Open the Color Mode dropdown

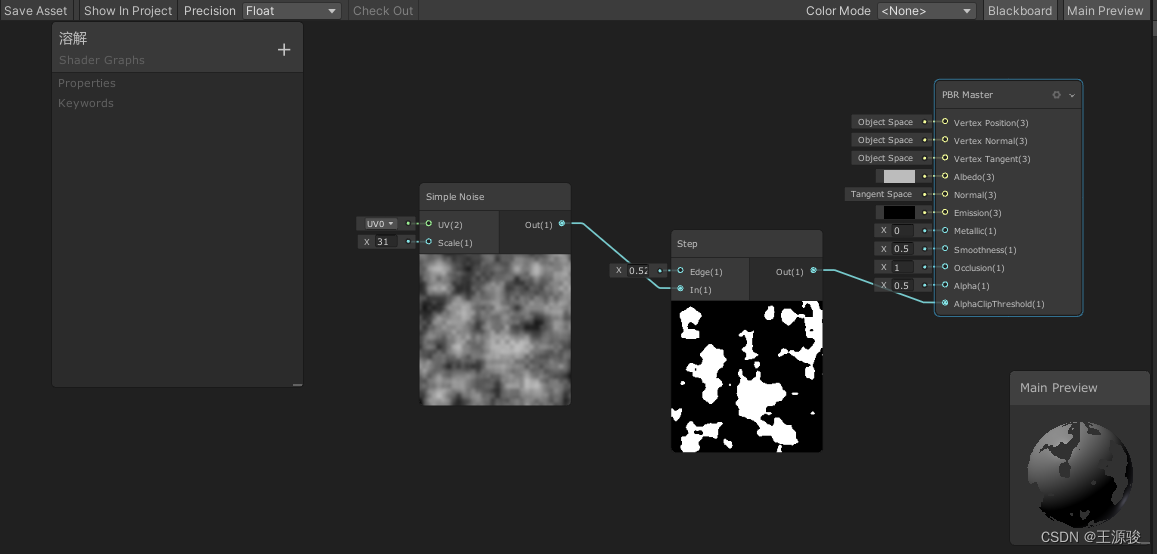point(926,11)
